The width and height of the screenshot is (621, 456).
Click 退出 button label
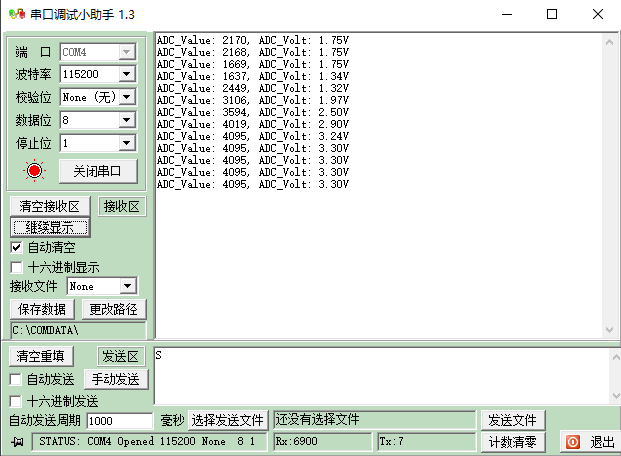coord(602,442)
